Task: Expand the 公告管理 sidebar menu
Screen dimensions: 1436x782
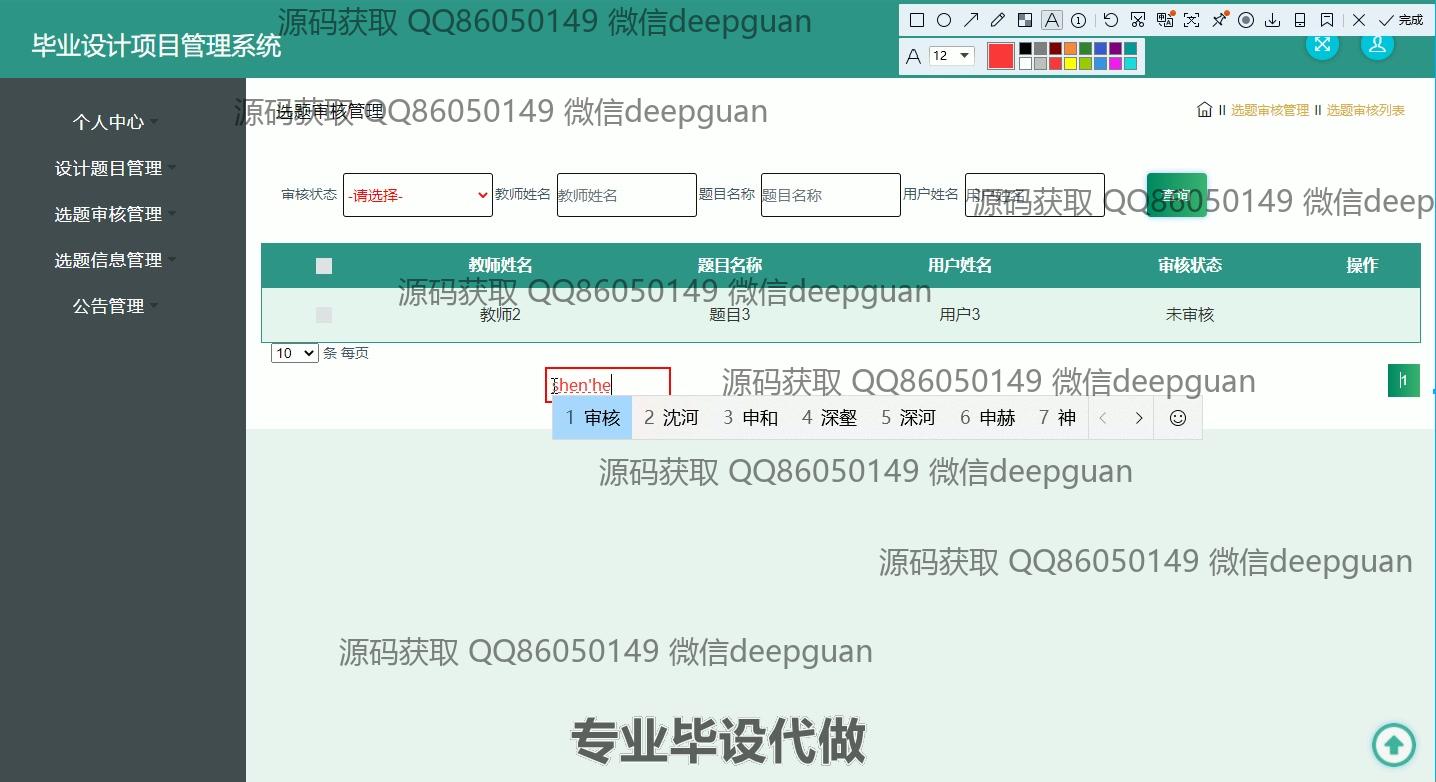Action: coord(109,306)
